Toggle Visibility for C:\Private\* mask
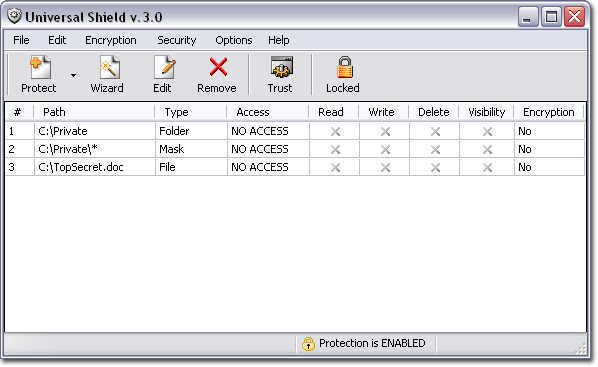Screen dimensions: 598x367 [x=487, y=150]
